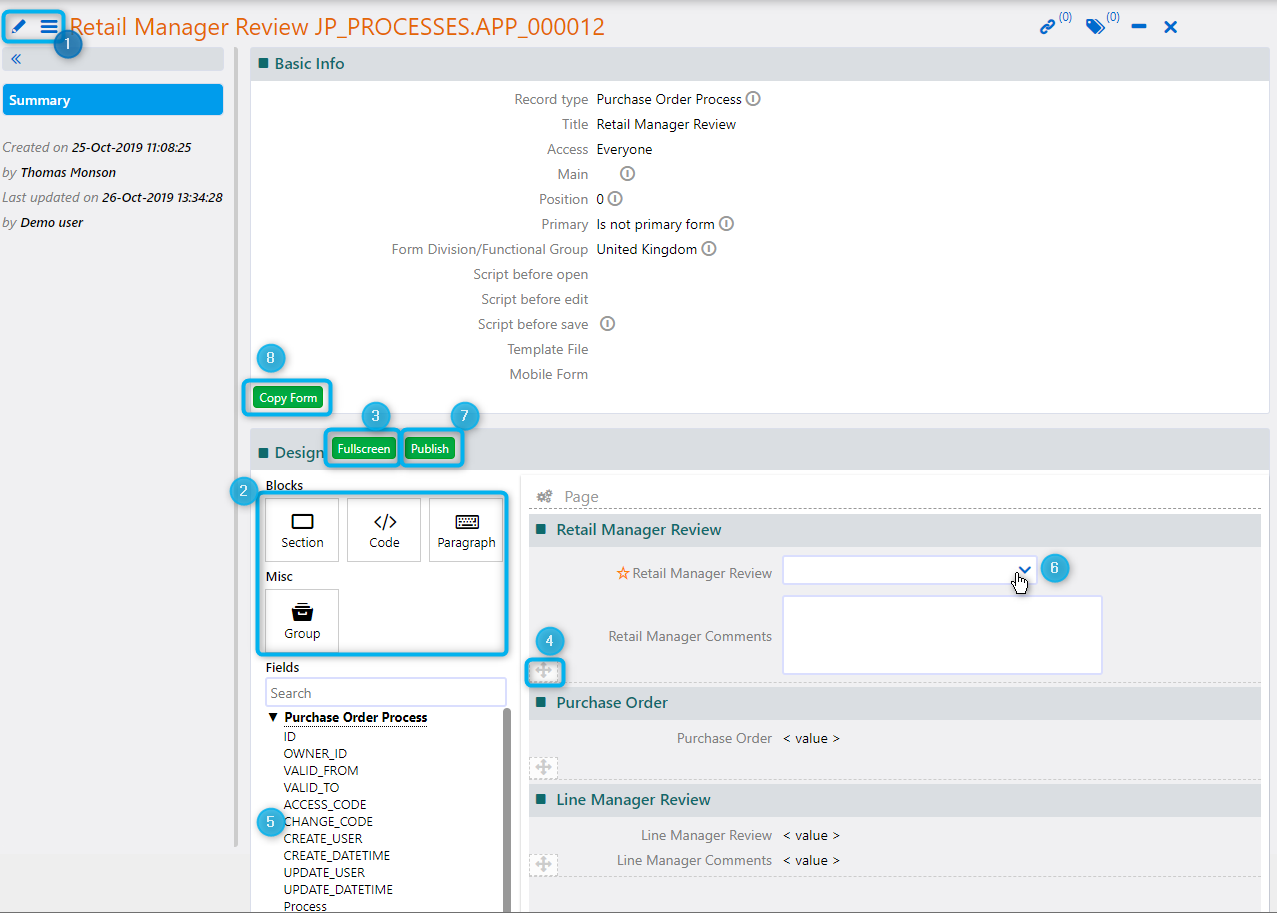
Task: Click the Publish button
Action: tap(430, 449)
